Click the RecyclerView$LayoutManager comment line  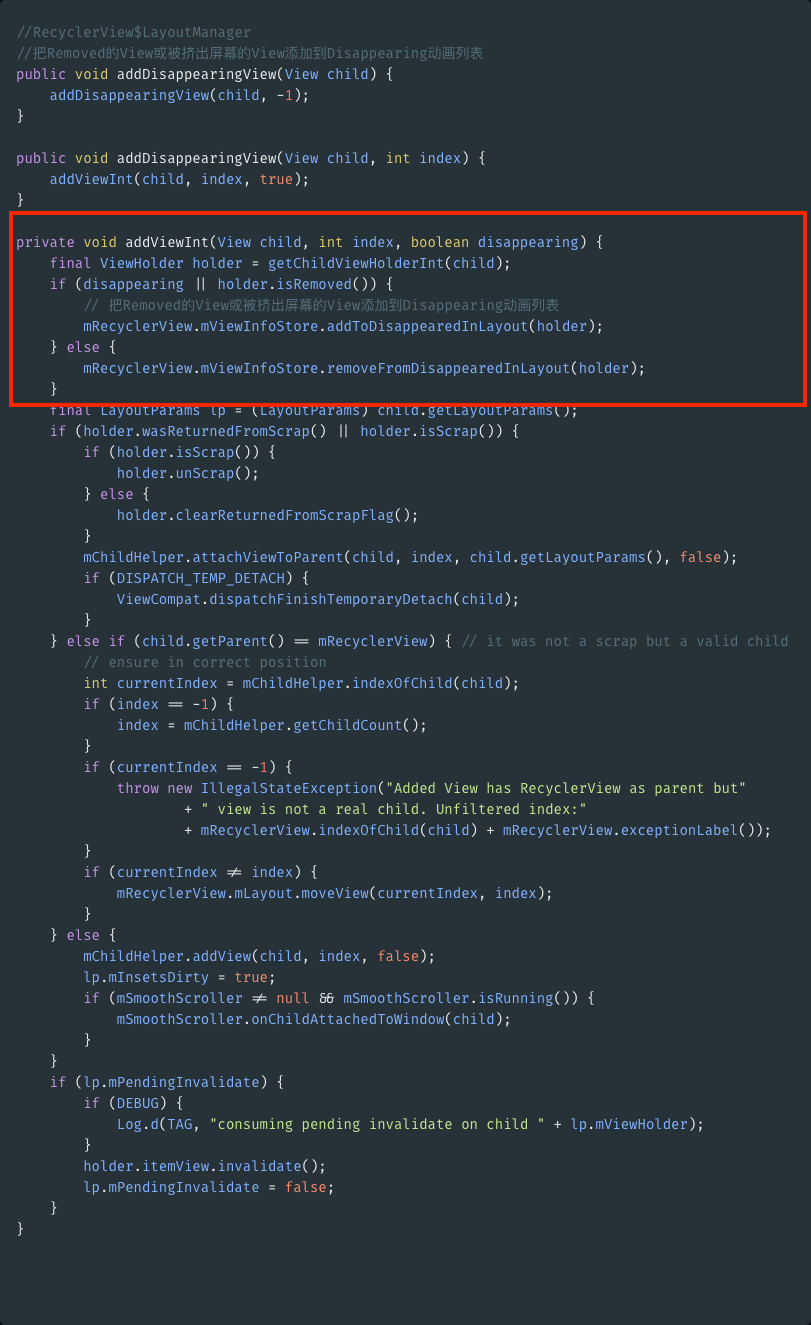pos(134,32)
